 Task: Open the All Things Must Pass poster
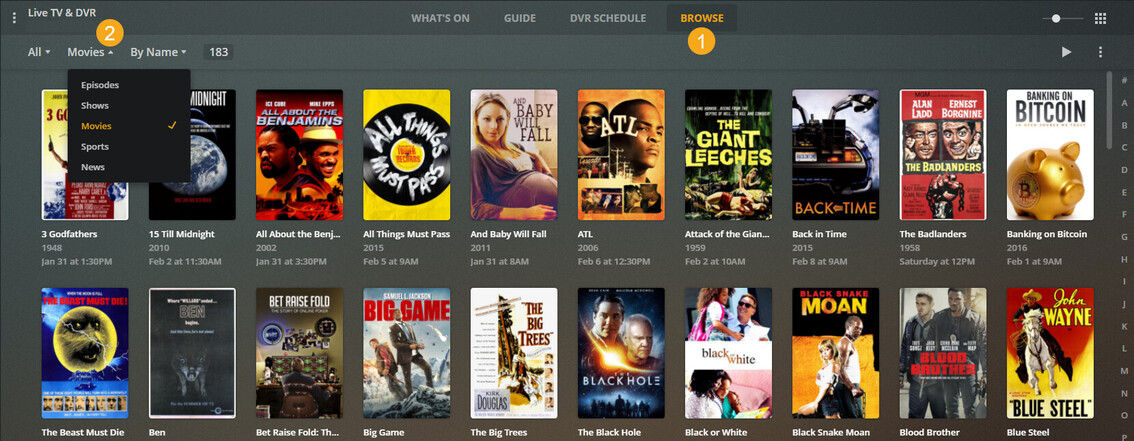406,155
